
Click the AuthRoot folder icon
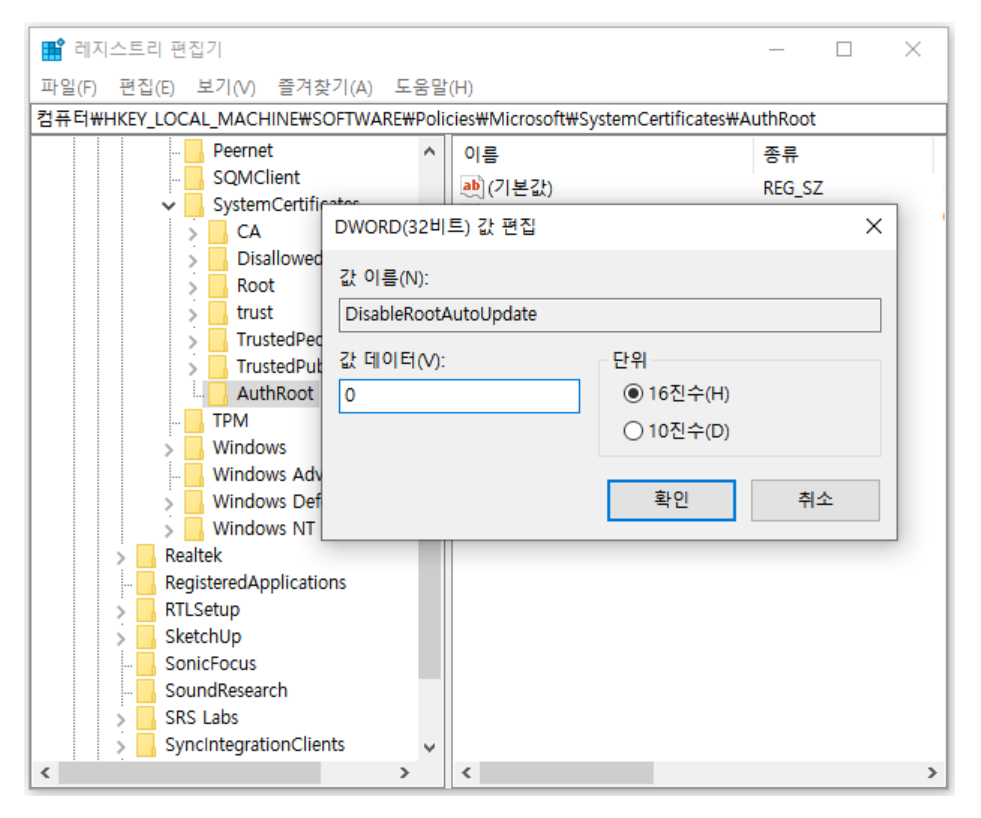(x=218, y=393)
